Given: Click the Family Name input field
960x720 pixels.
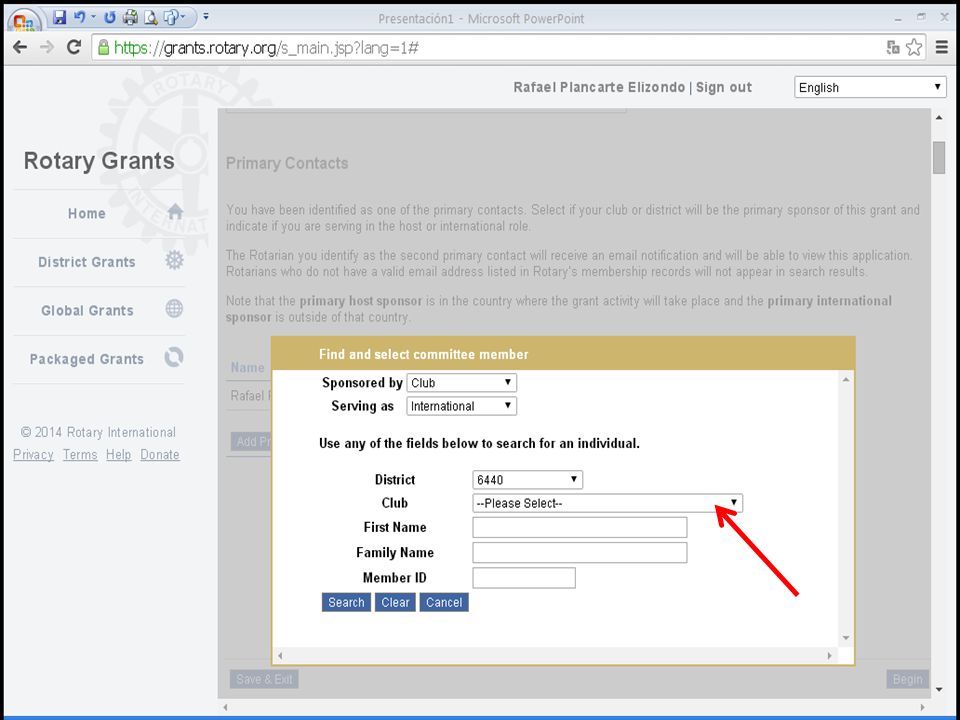Looking at the screenshot, I should (580, 553).
